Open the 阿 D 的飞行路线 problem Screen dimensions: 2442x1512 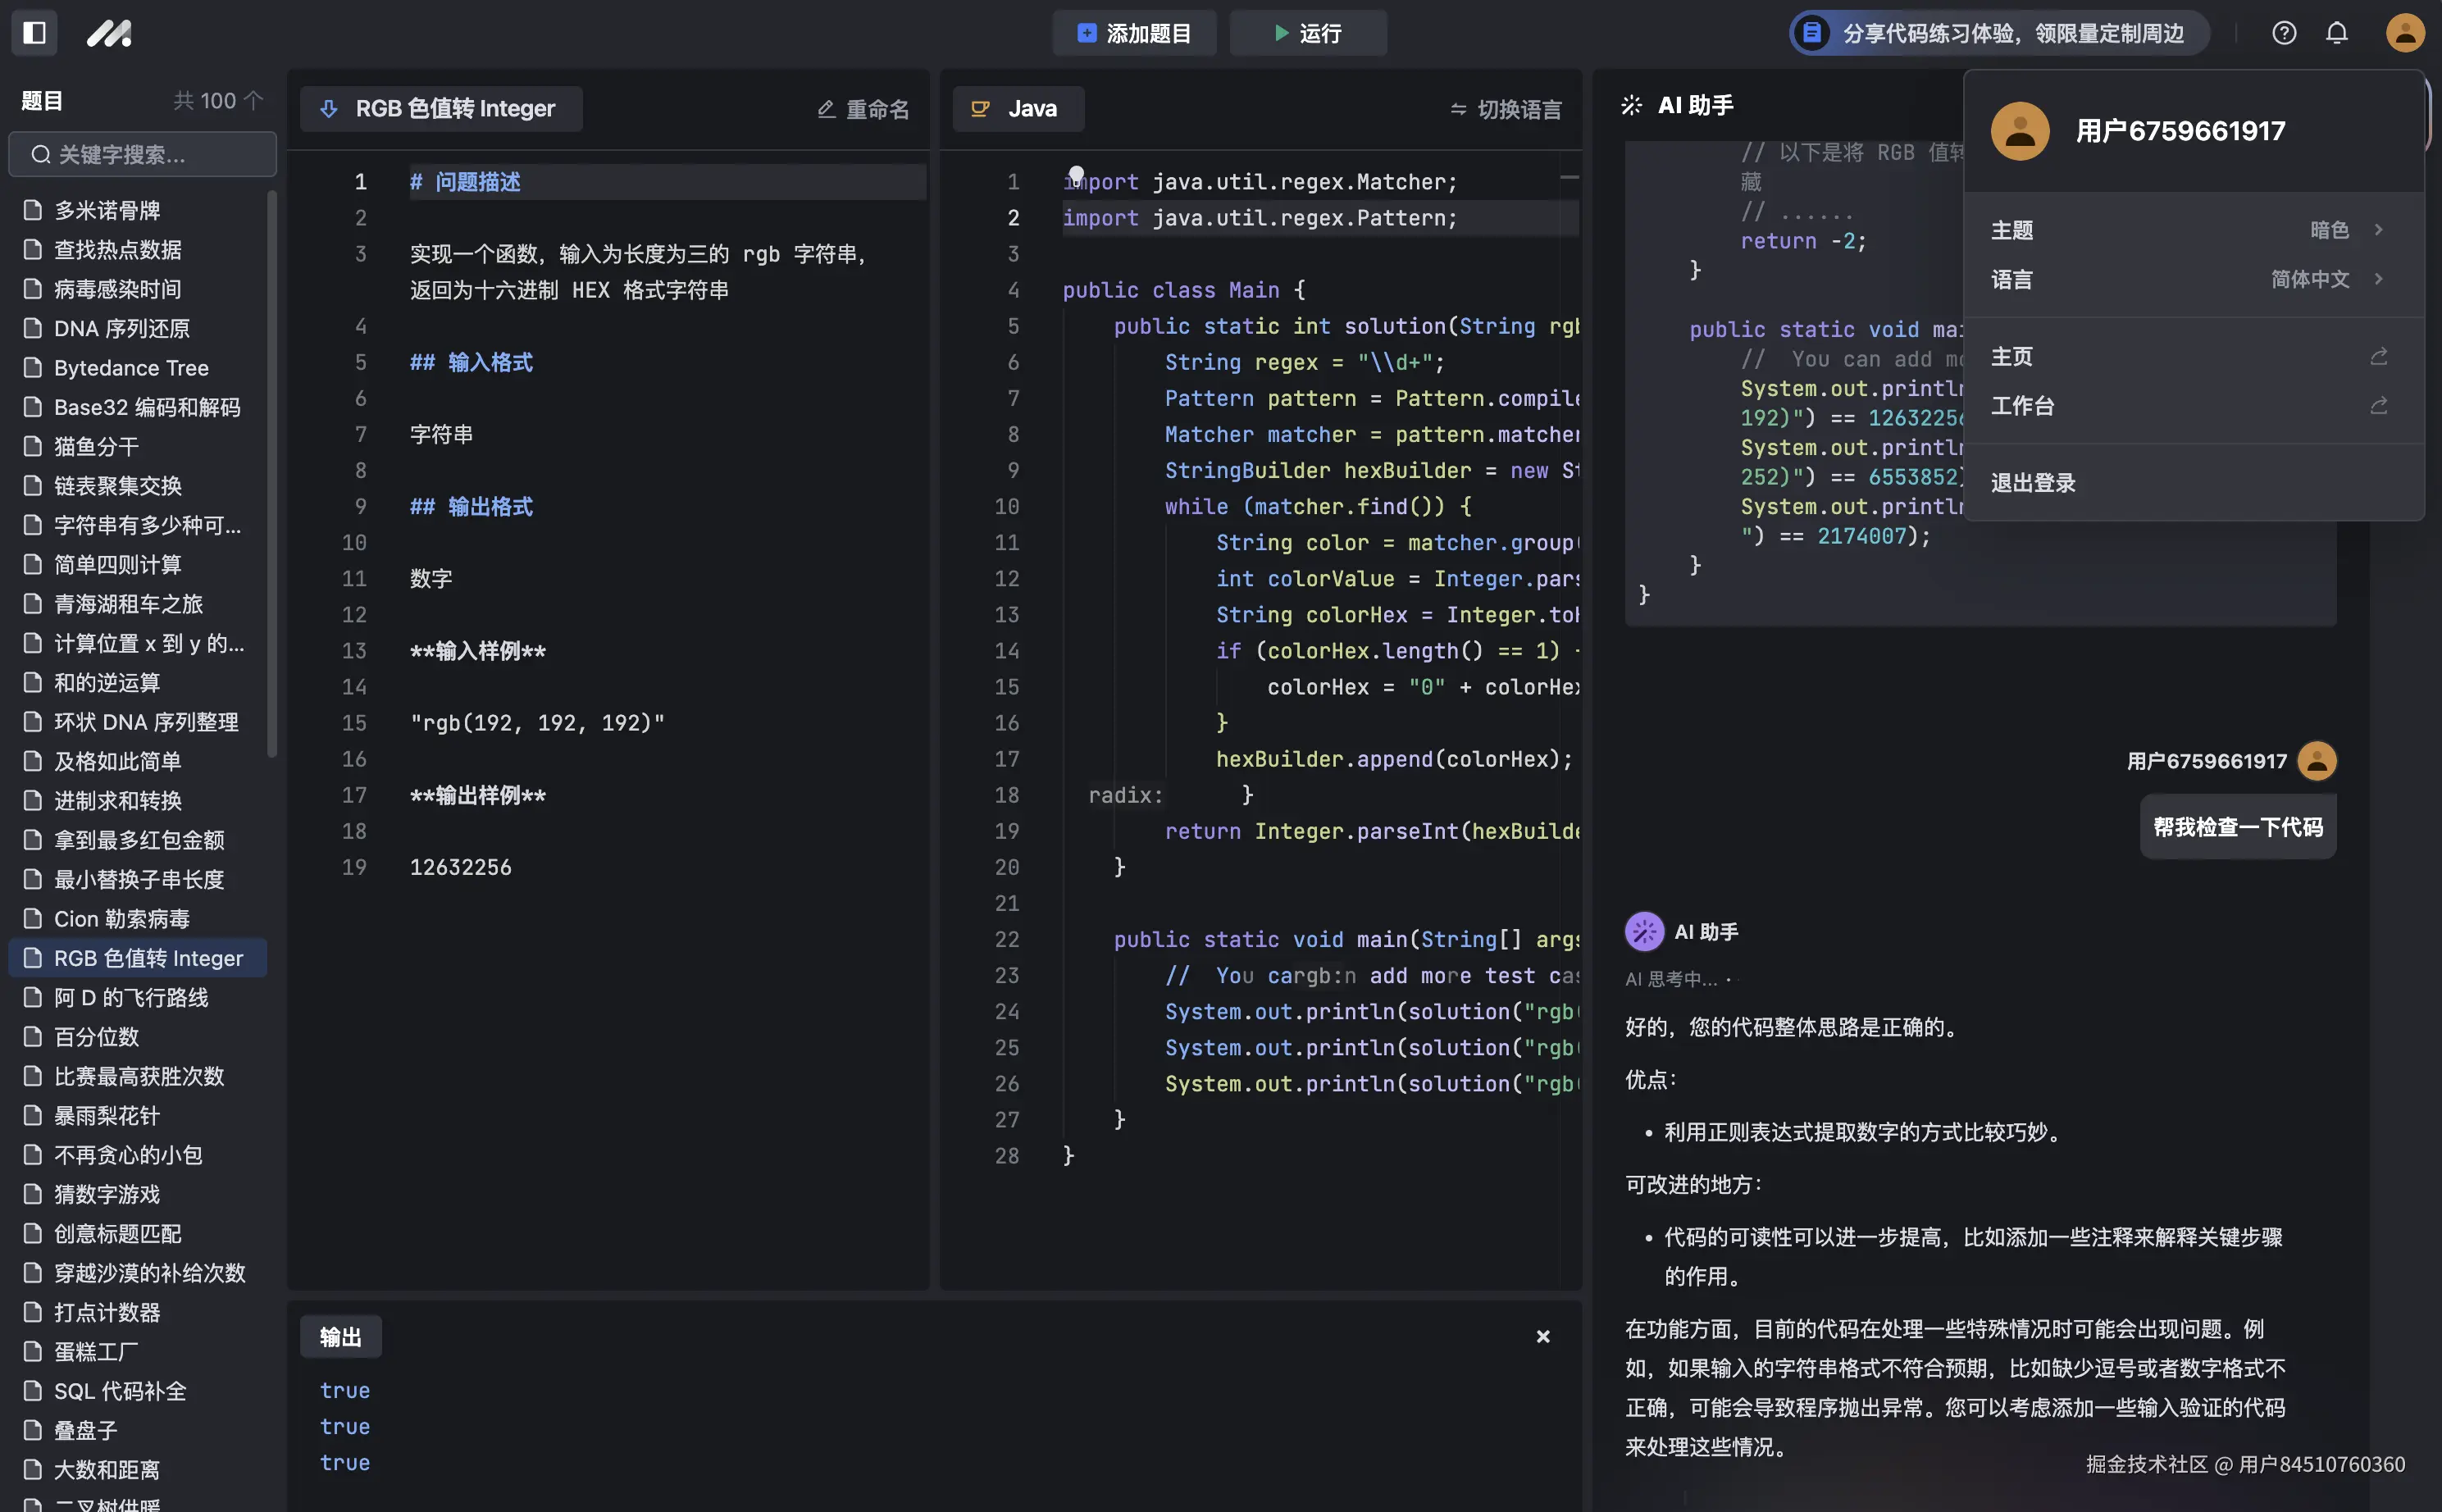tap(131, 997)
